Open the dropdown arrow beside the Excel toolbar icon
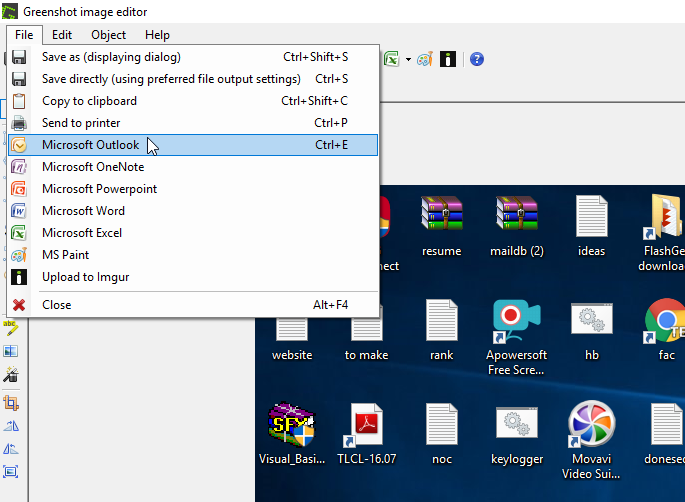Image resolution: width=685 pixels, height=502 pixels. tap(408, 59)
